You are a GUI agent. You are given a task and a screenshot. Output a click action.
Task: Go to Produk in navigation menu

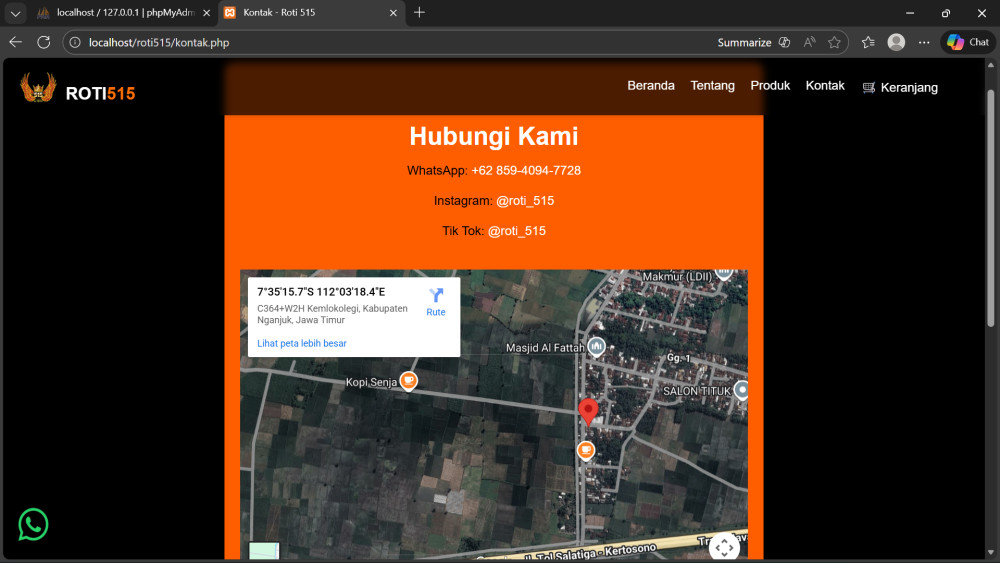click(x=770, y=86)
